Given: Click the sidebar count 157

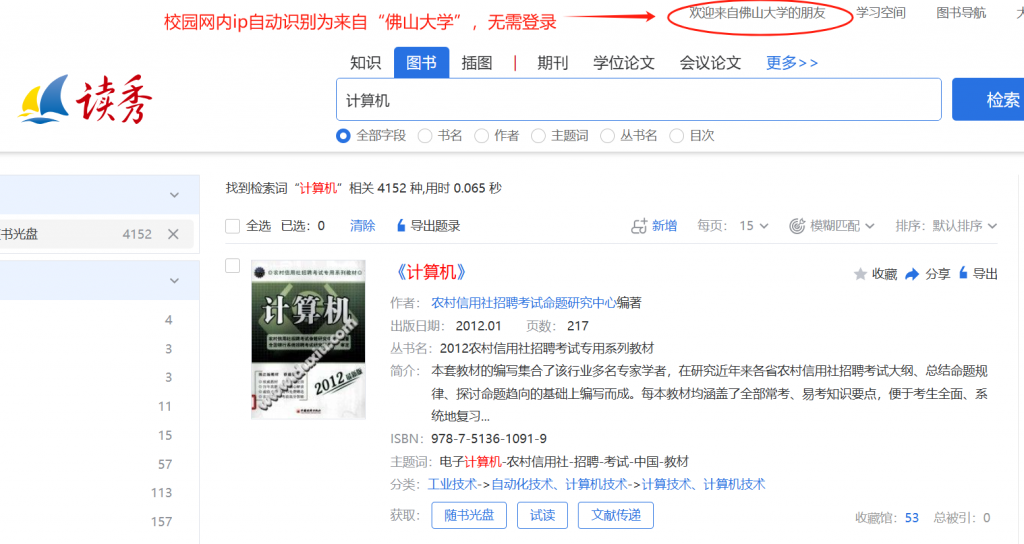Looking at the screenshot, I should [161, 522].
